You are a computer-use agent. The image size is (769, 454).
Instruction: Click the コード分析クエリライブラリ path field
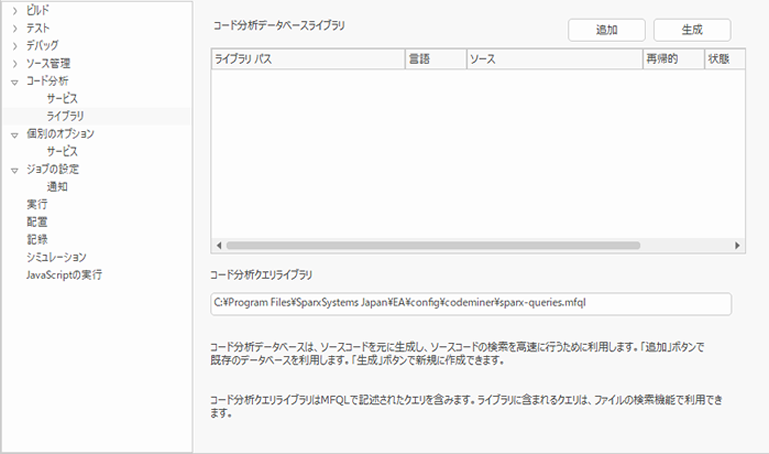(470, 303)
